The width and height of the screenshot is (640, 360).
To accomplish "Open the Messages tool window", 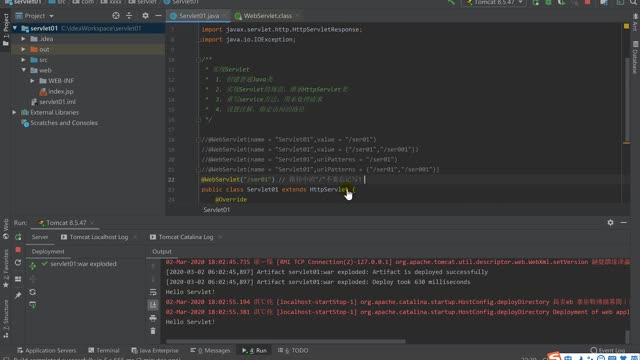I will point(211,350).
